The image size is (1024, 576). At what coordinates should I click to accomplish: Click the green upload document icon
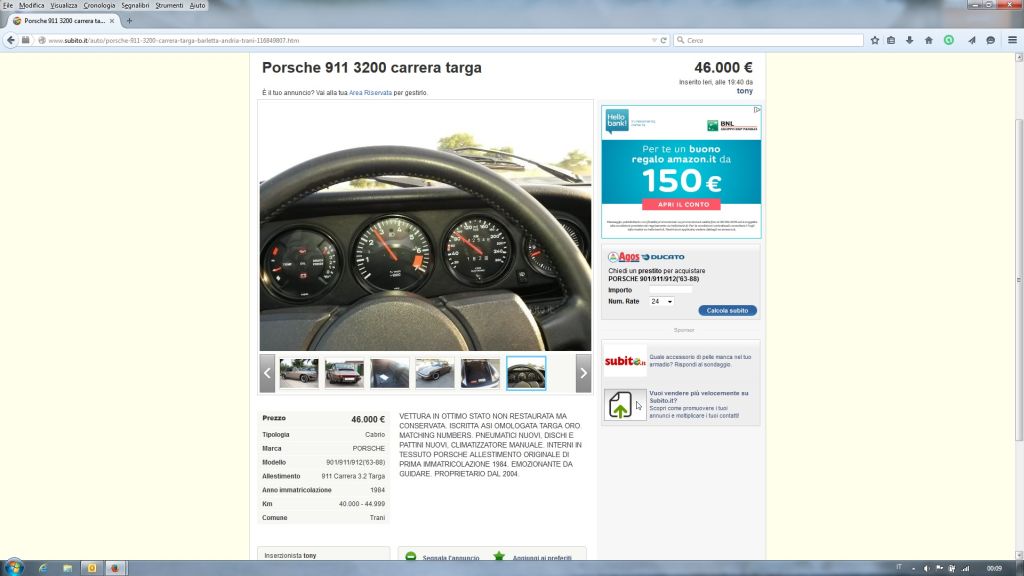tap(620, 405)
